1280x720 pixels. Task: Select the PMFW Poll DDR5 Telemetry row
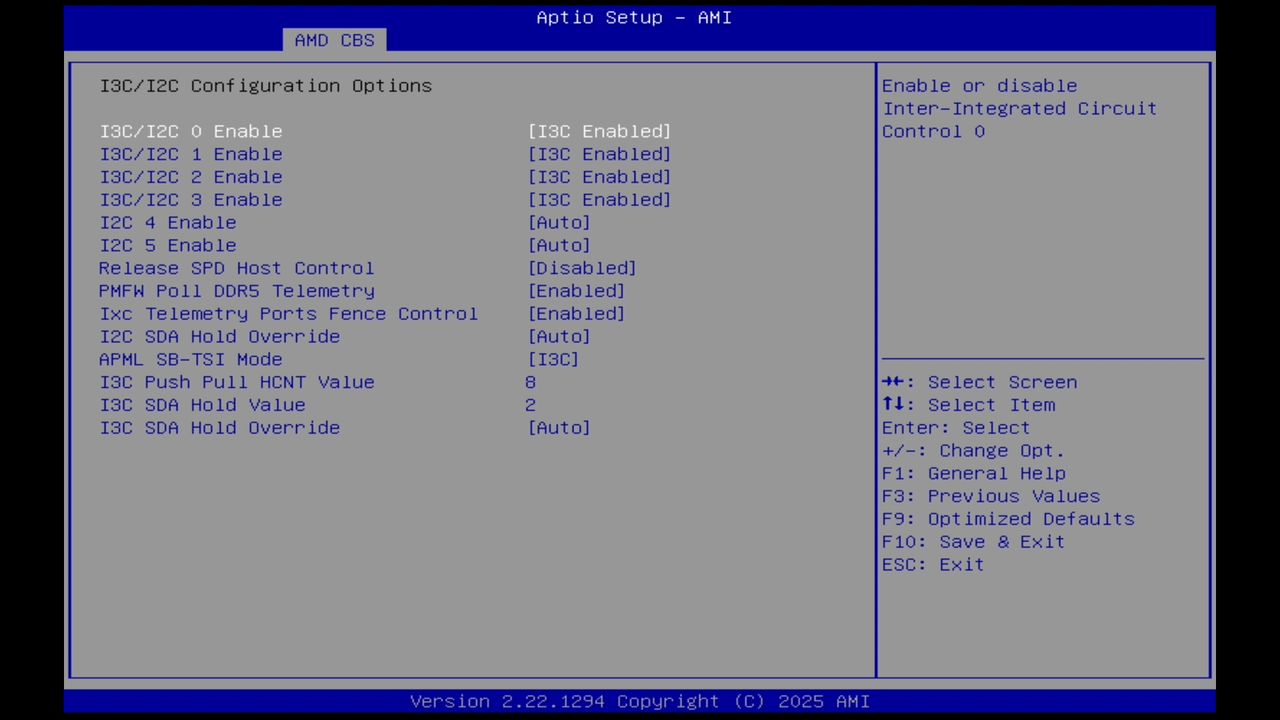coord(237,290)
